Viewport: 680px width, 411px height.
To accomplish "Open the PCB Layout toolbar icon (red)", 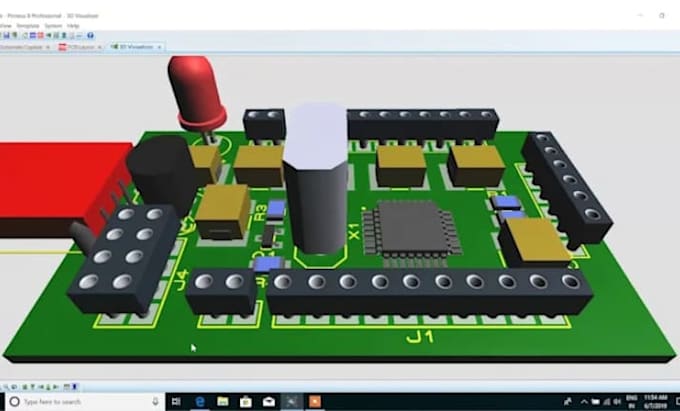I will click(x=41, y=36).
